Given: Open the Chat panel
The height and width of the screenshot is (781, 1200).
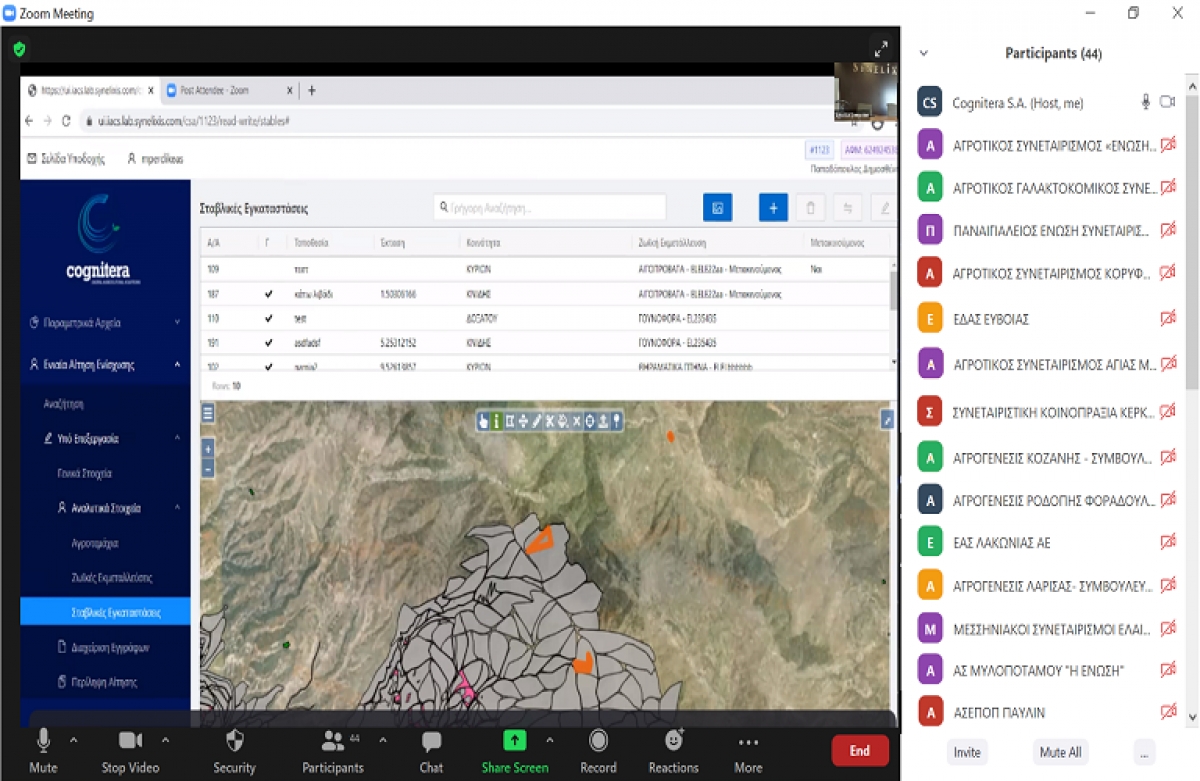Looking at the screenshot, I should [431, 742].
